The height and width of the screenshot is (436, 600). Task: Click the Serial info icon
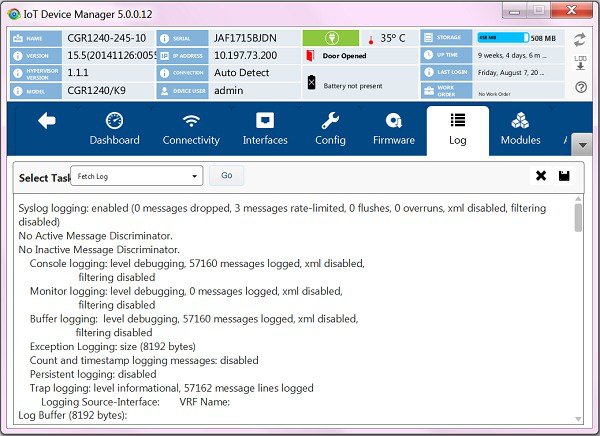pyautogui.click(x=165, y=39)
